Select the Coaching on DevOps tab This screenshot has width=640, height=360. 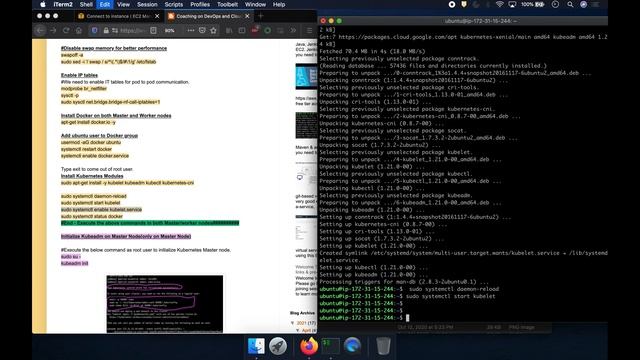pyautogui.click(x=208, y=16)
